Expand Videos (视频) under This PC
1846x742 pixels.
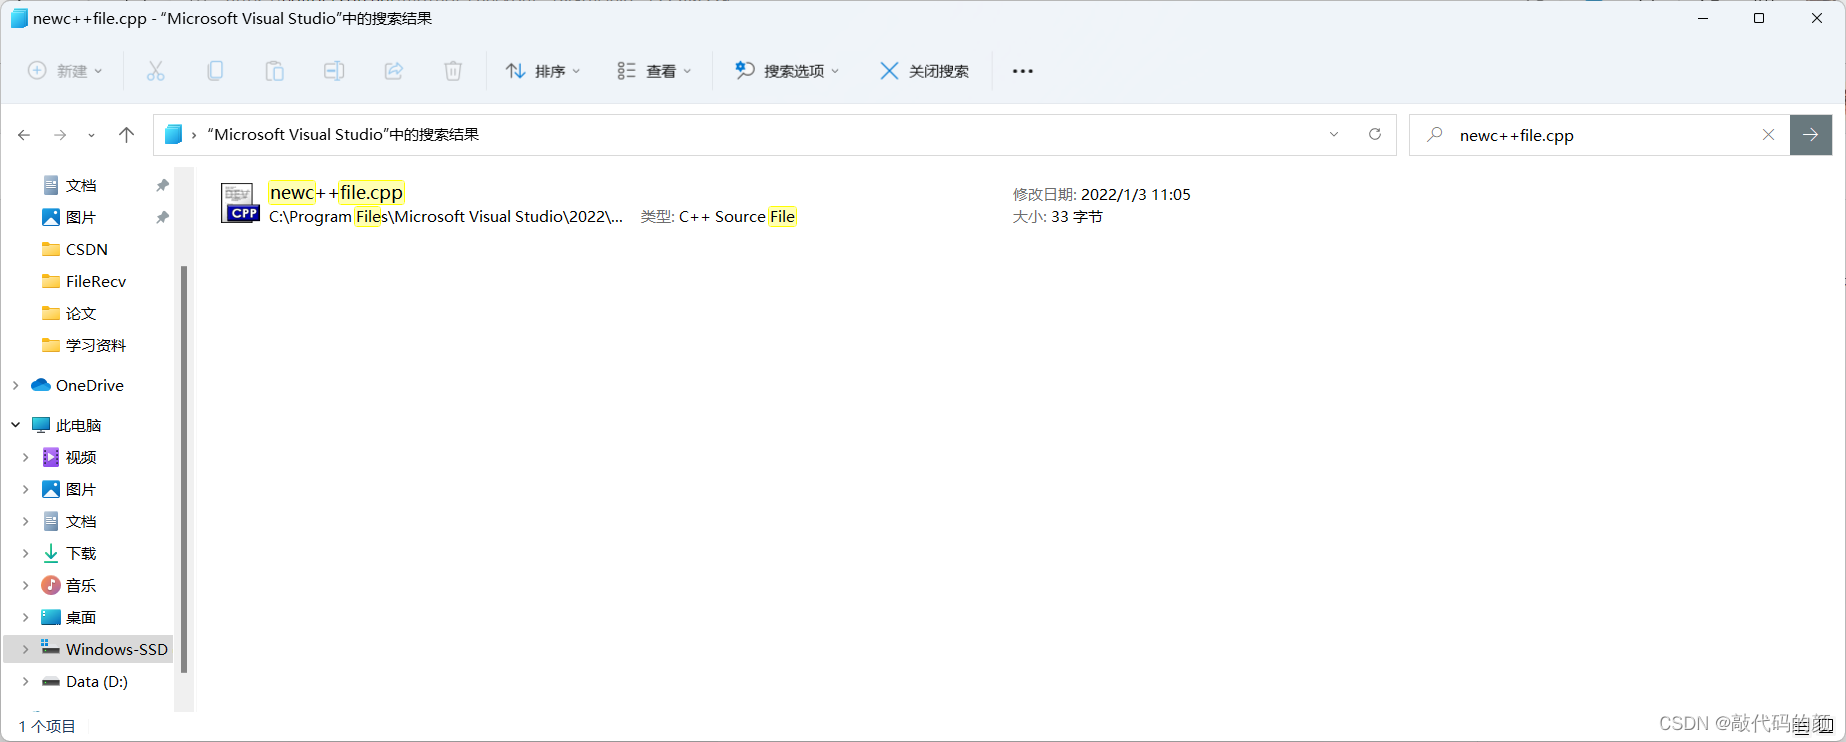[26, 458]
